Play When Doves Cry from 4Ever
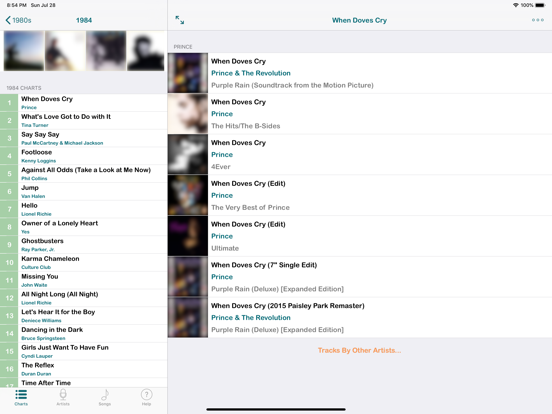The height and width of the screenshot is (414, 552). tap(360, 155)
